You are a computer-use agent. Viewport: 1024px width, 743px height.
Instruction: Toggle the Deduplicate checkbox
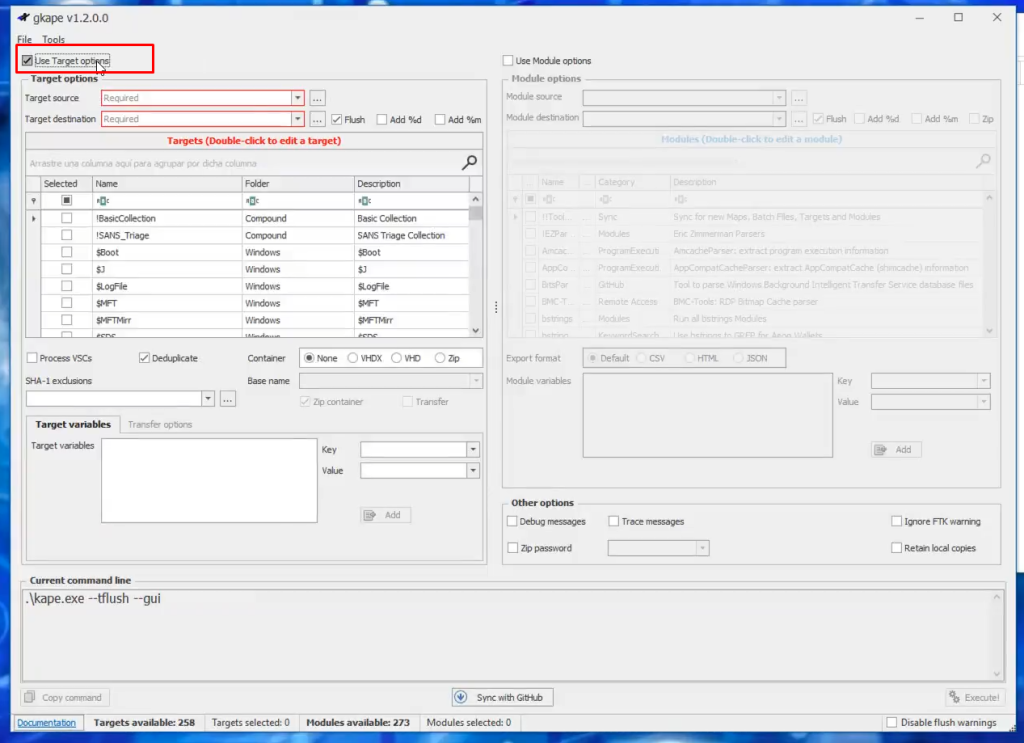click(x=144, y=358)
